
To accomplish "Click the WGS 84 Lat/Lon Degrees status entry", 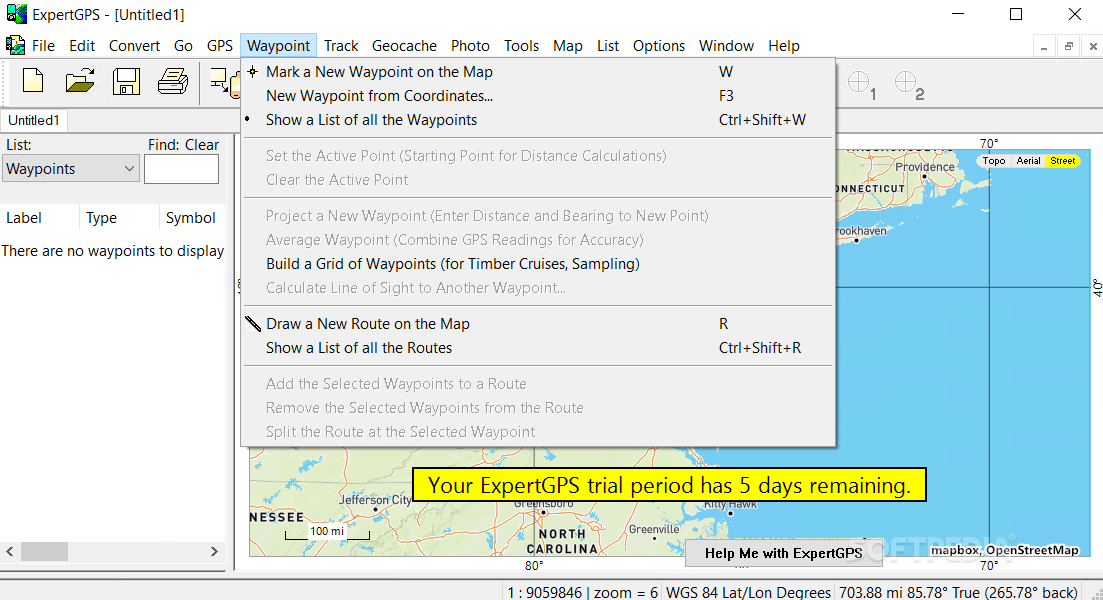I will [748, 592].
